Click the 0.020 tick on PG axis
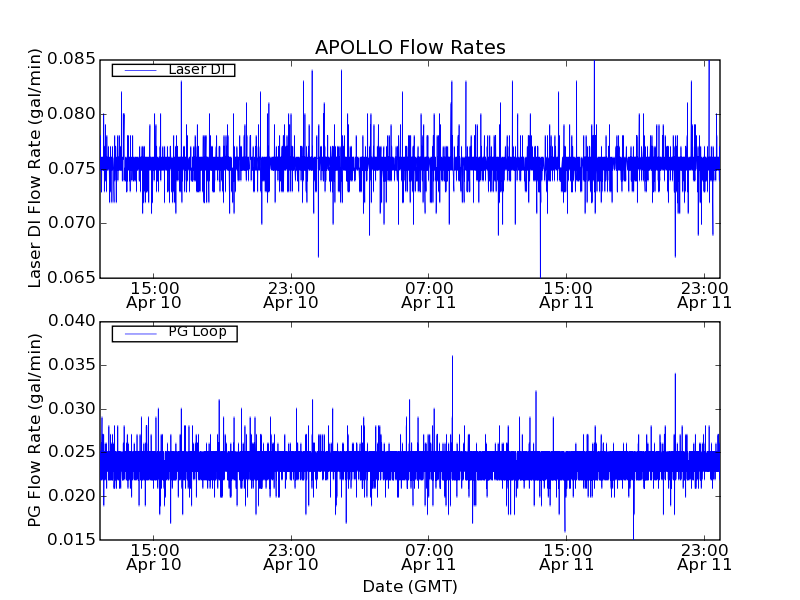Screen dimensions: 800x600 click(71, 496)
